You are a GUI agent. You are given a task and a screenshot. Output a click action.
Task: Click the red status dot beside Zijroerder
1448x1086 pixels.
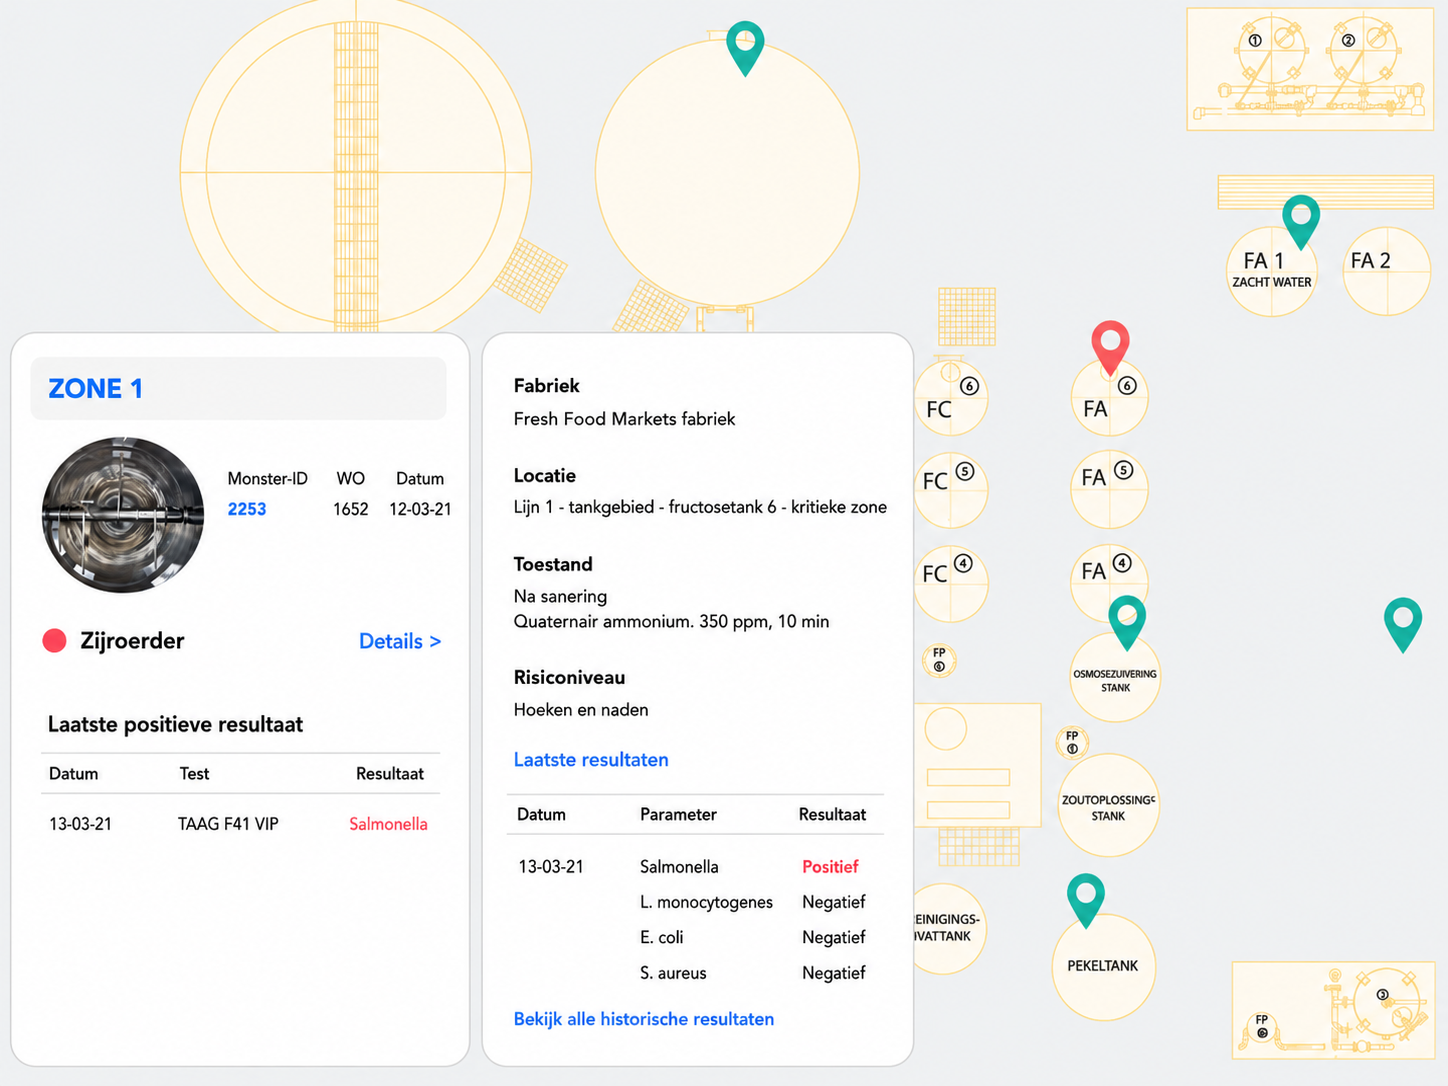55,641
